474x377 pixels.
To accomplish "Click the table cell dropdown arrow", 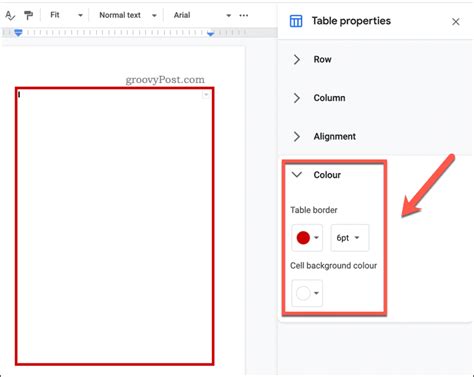I will click(206, 95).
